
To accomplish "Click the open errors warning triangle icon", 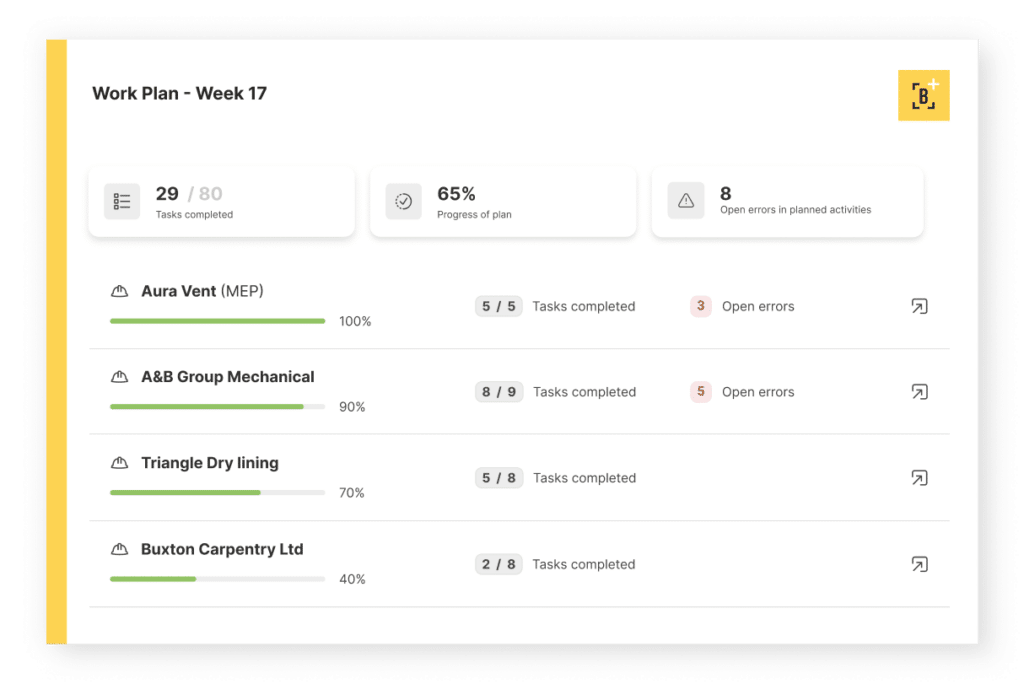I will [685, 200].
